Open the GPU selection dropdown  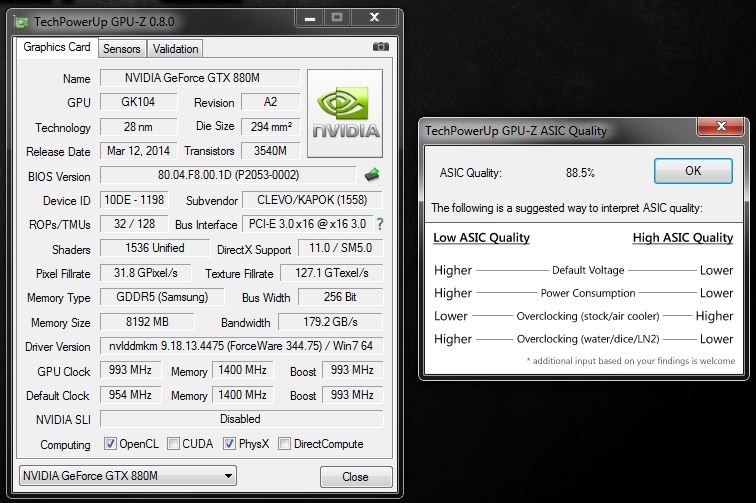pos(128,476)
